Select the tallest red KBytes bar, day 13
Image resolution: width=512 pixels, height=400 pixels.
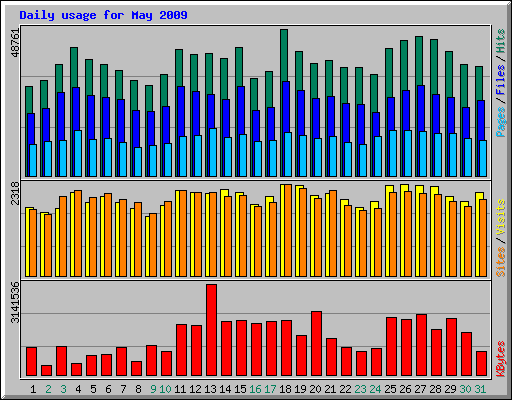click(x=211, y=330)
